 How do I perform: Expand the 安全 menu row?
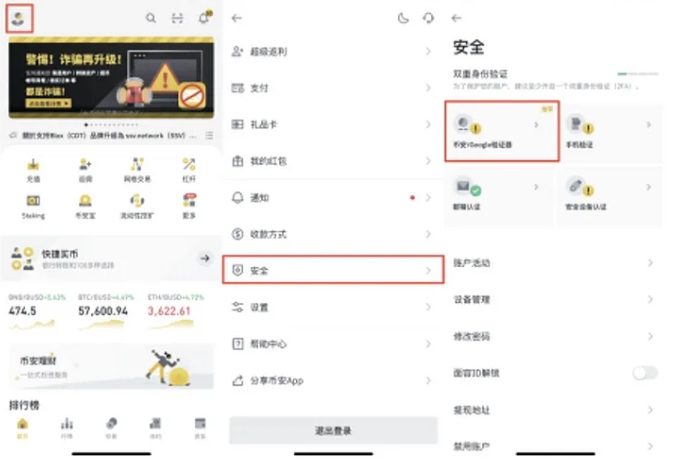pyautogui.click(x=333, y=270)
